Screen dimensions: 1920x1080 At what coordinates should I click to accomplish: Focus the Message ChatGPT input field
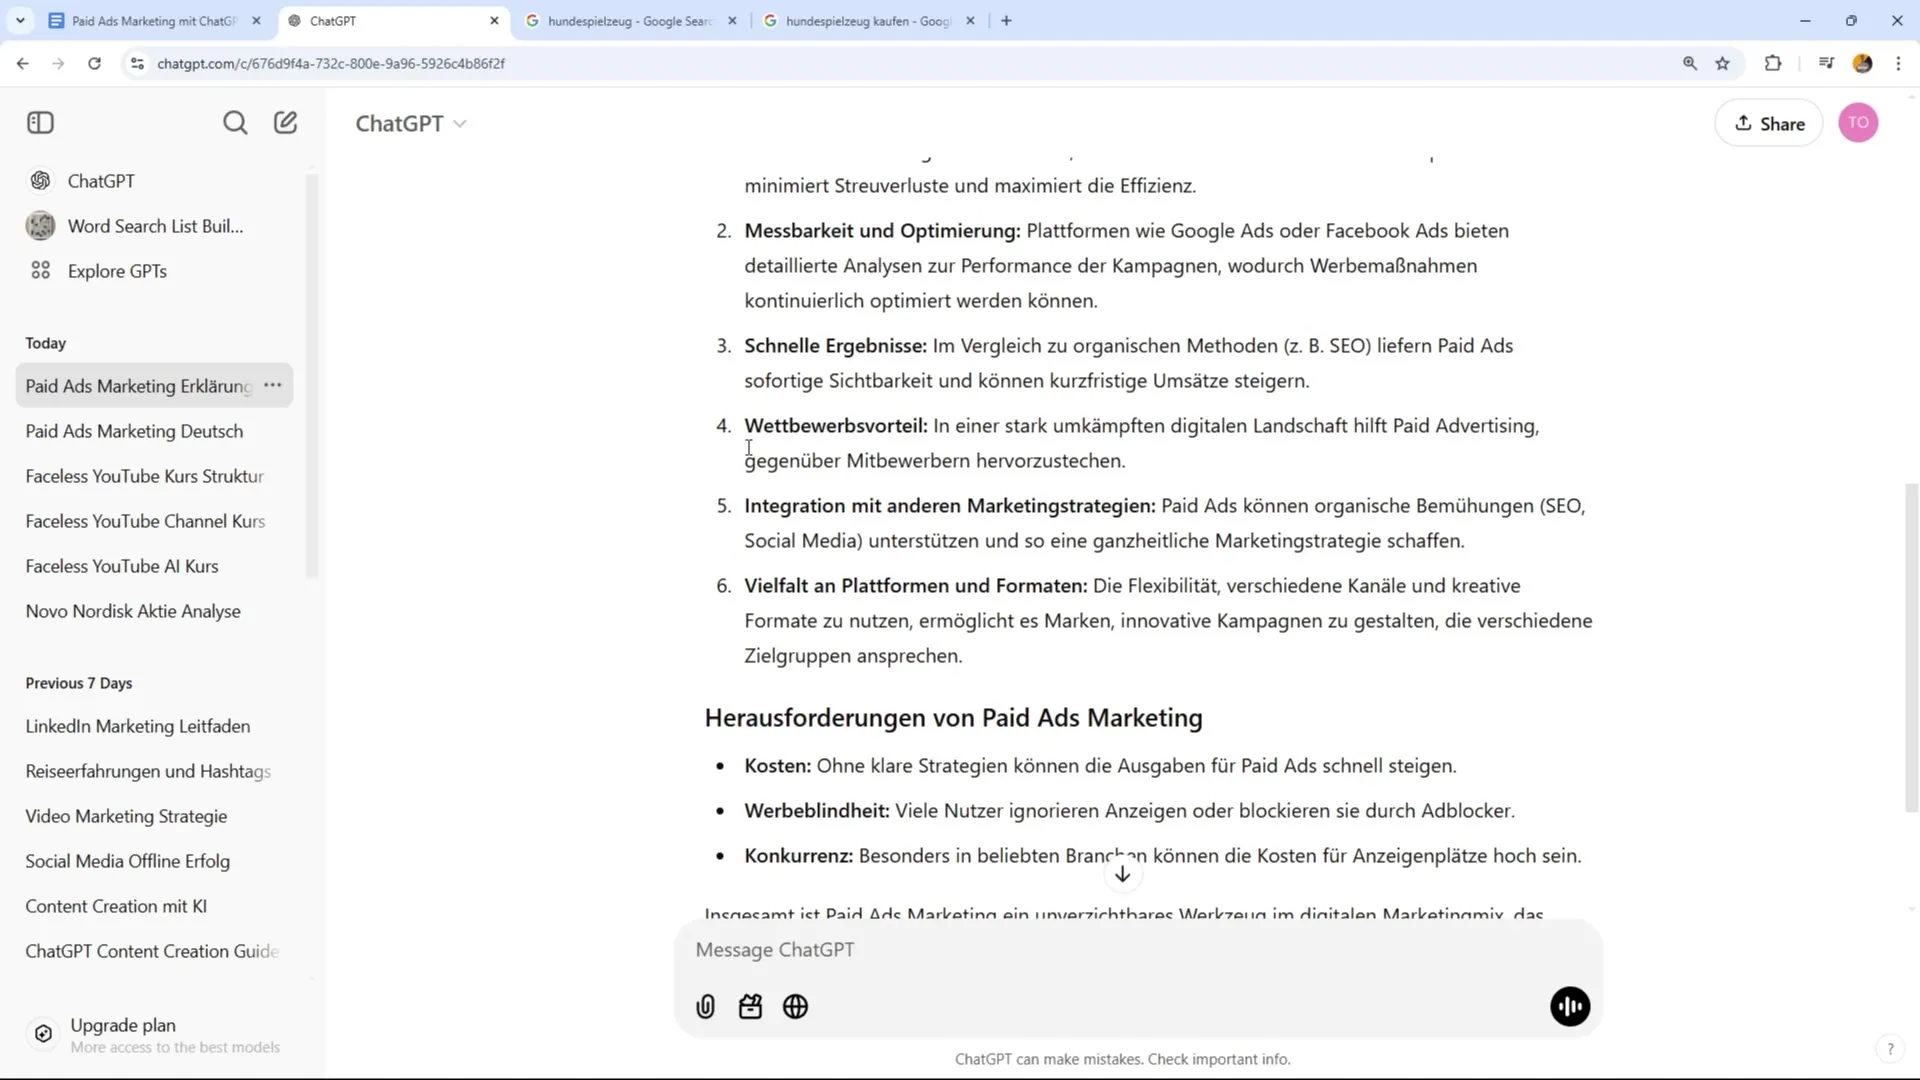[1138, 950]
